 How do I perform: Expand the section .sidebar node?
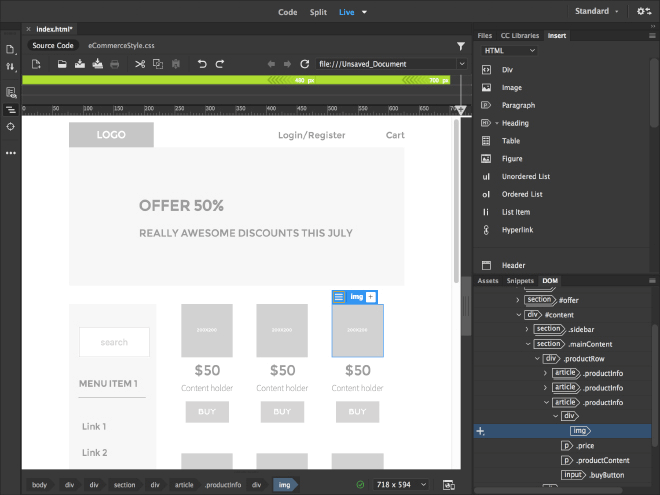pyautogui.click(x=527, y=329)
